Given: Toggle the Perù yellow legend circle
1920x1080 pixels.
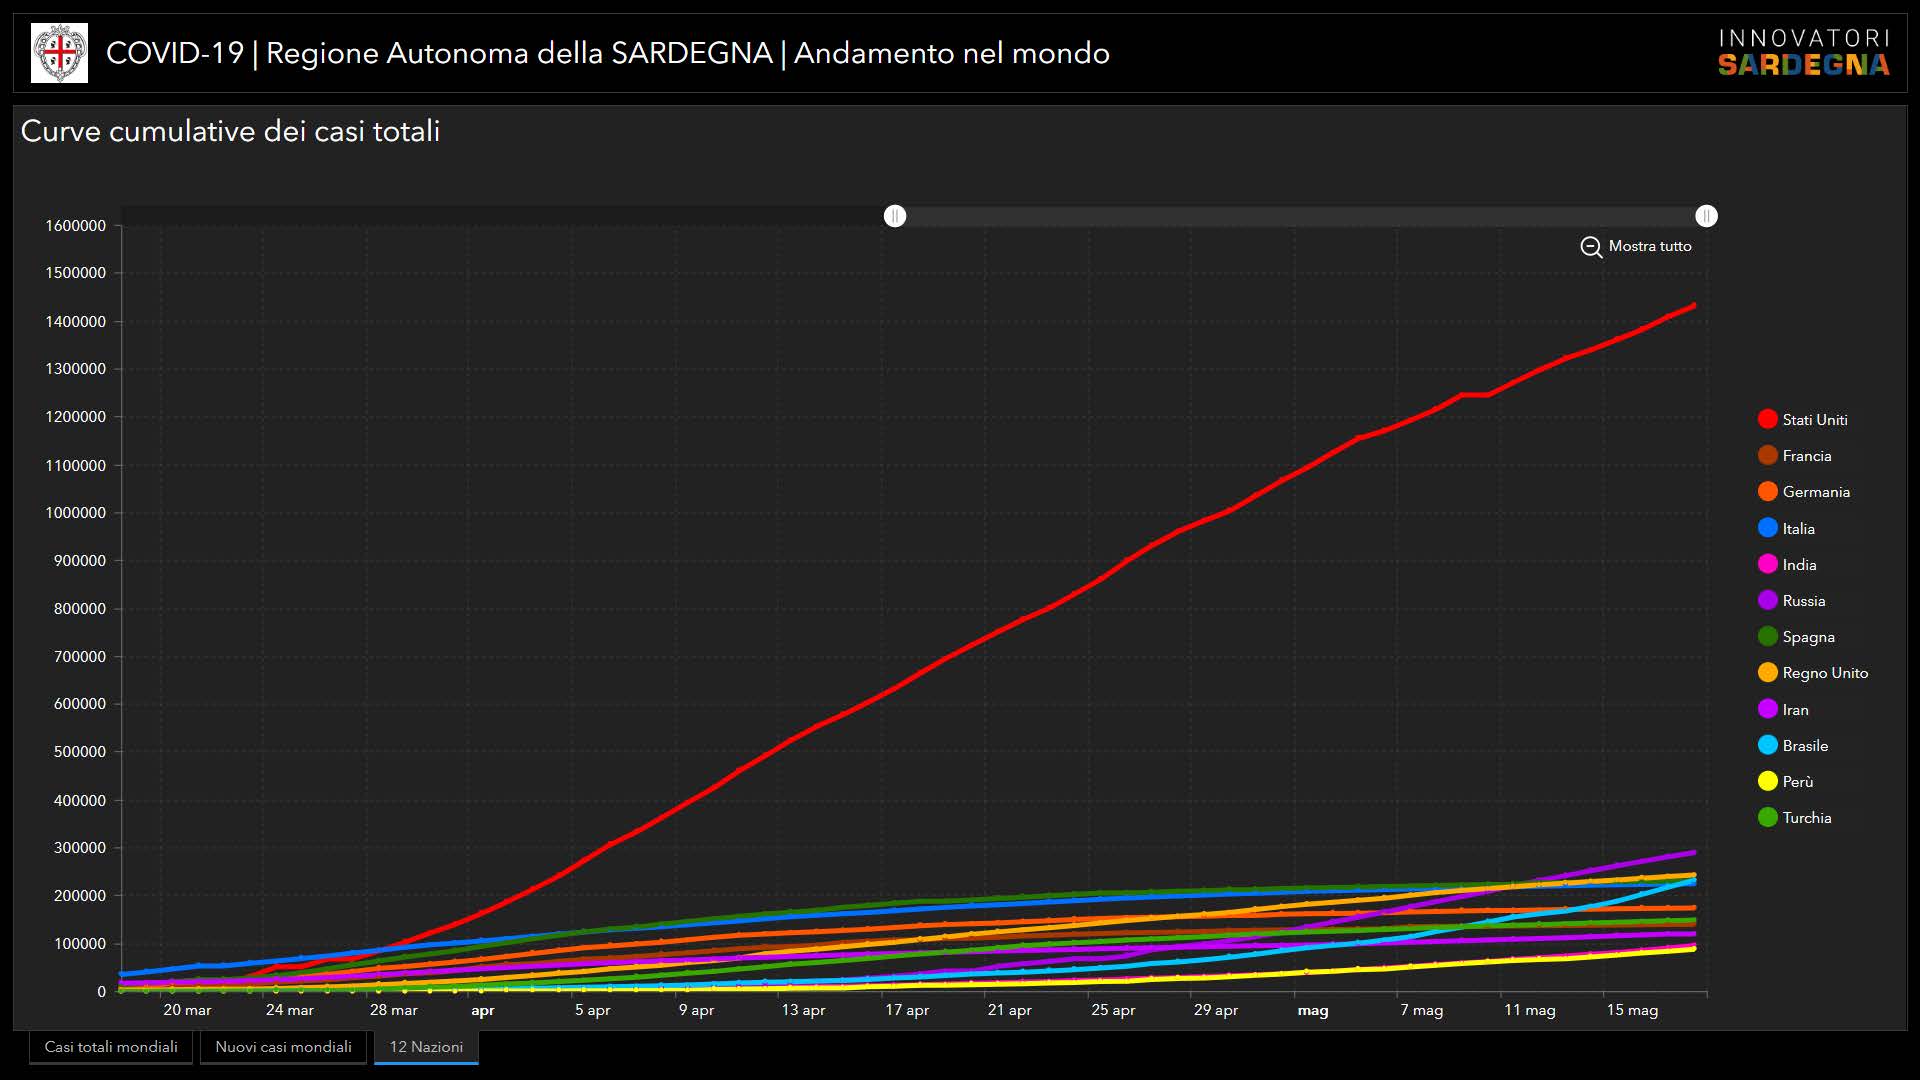Looking at the screenshot, I should click(1767, 782).
